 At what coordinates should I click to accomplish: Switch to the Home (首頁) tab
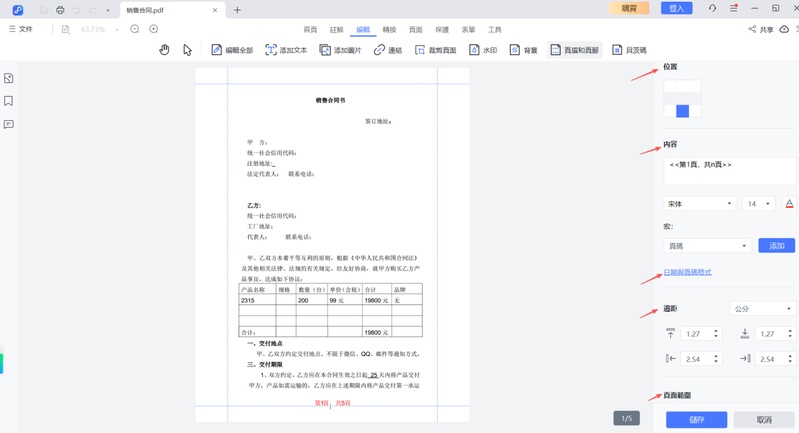point(310,30)
